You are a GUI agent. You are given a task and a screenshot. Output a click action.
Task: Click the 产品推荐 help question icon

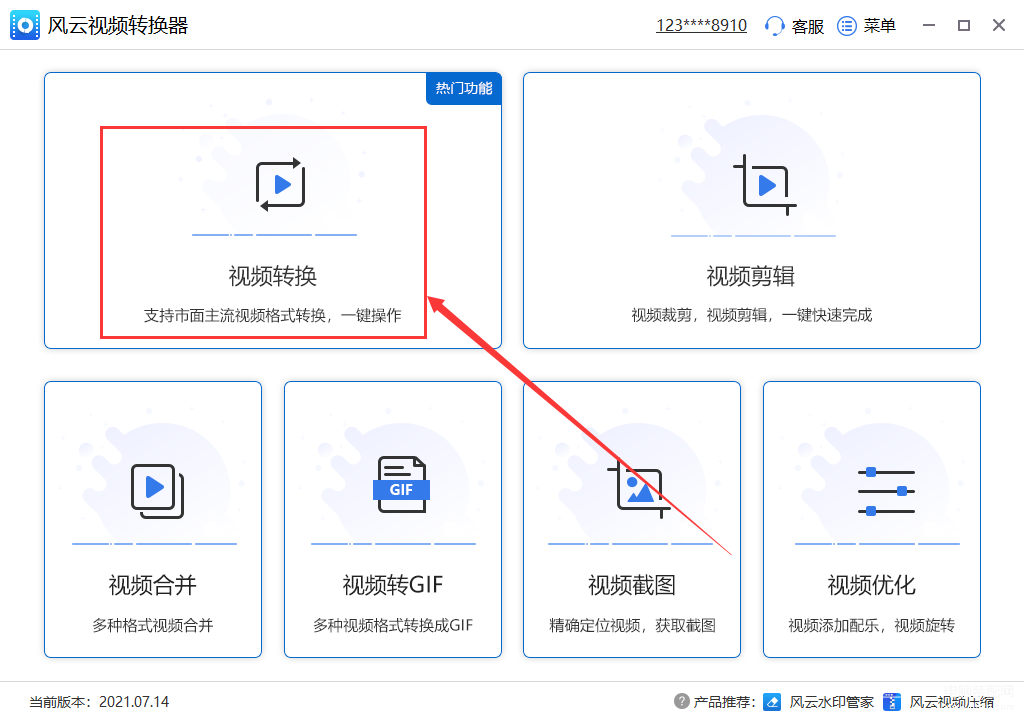682,701
